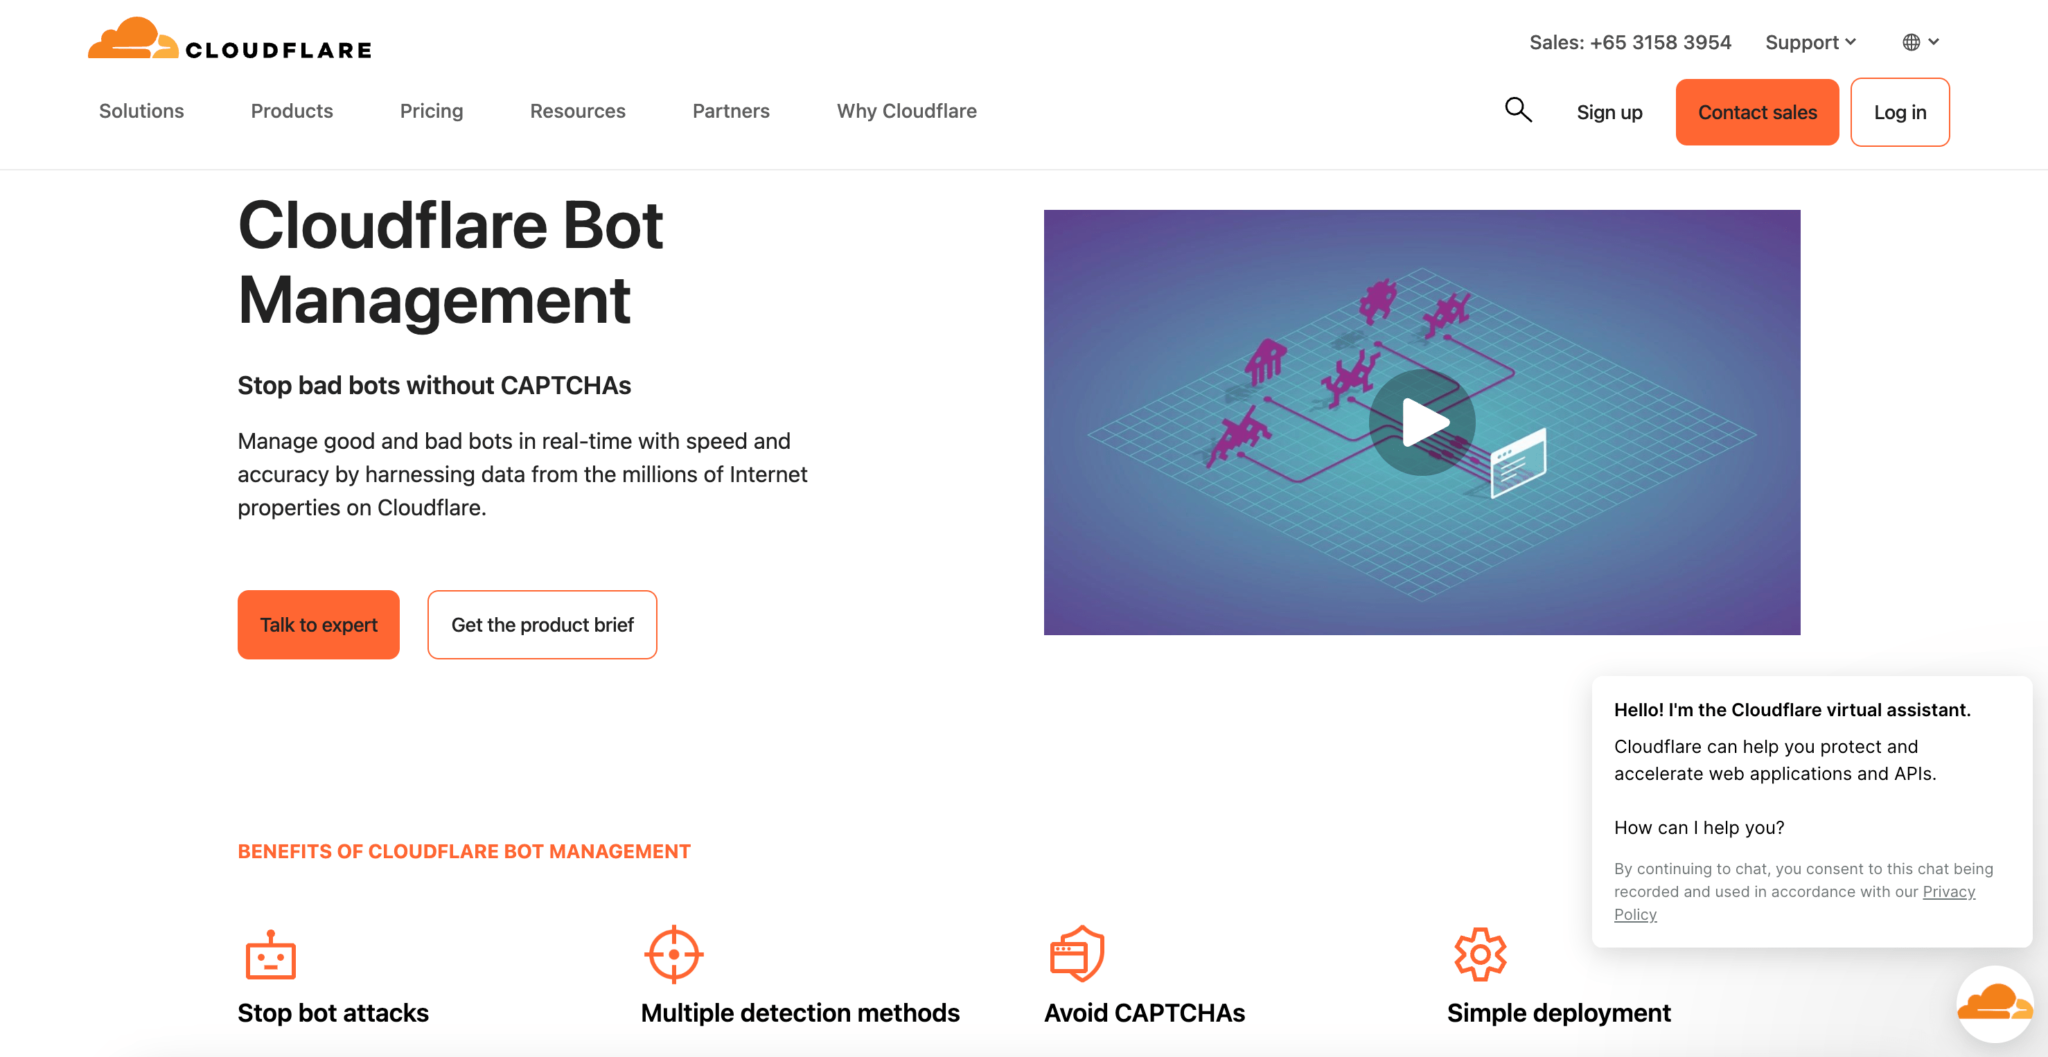Image resolution: width=2048 pixels, height=1057 pixels.
Task: Click the Multiple detection methods target icon
Action: [674, 955]
